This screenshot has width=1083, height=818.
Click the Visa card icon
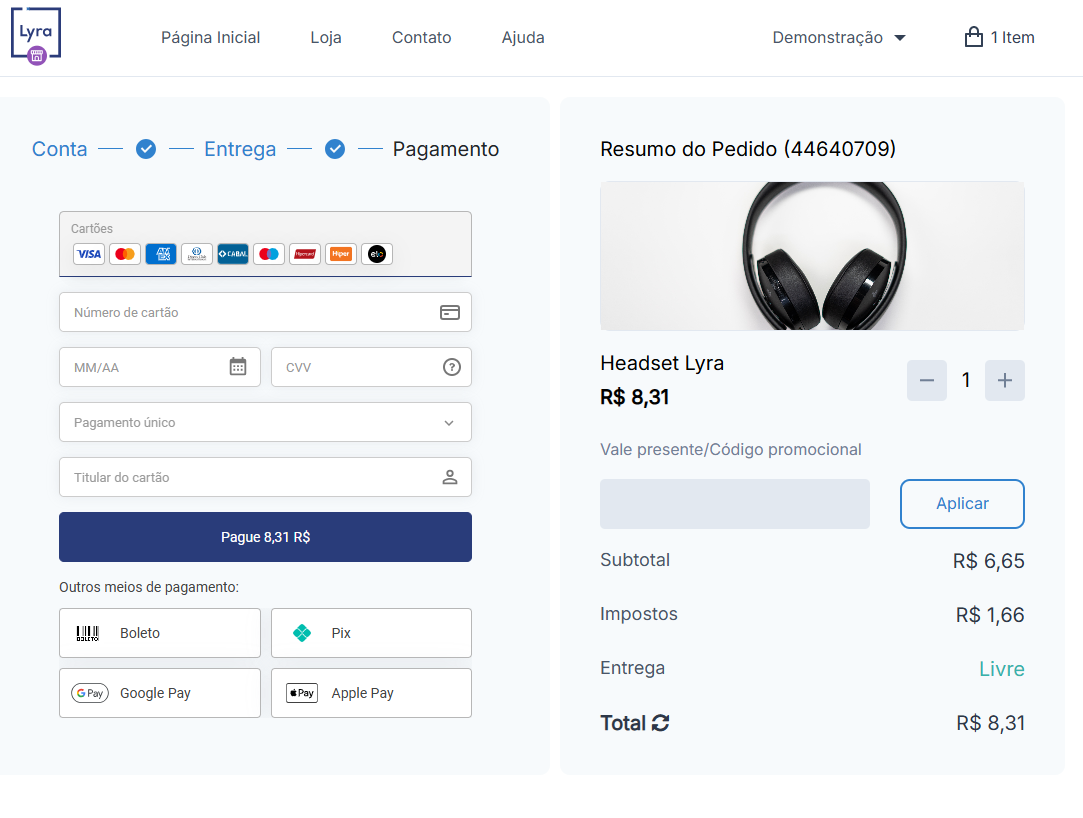coord(89,254)
